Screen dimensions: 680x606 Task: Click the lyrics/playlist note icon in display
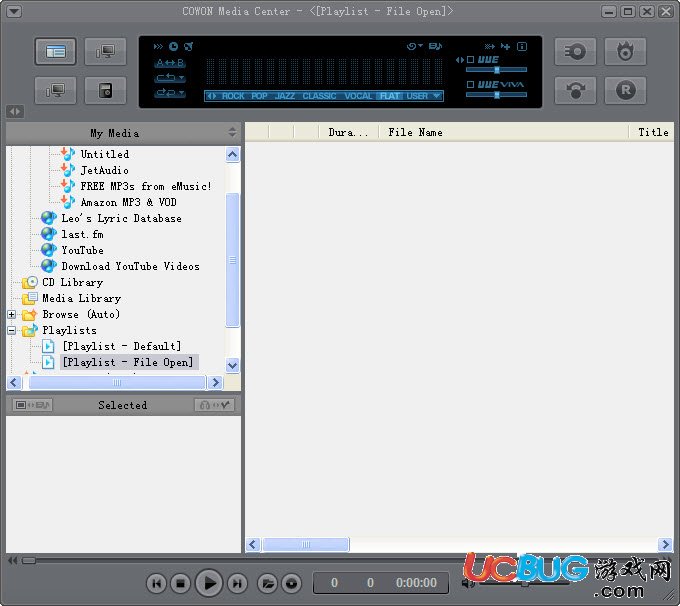pos(435,46)
